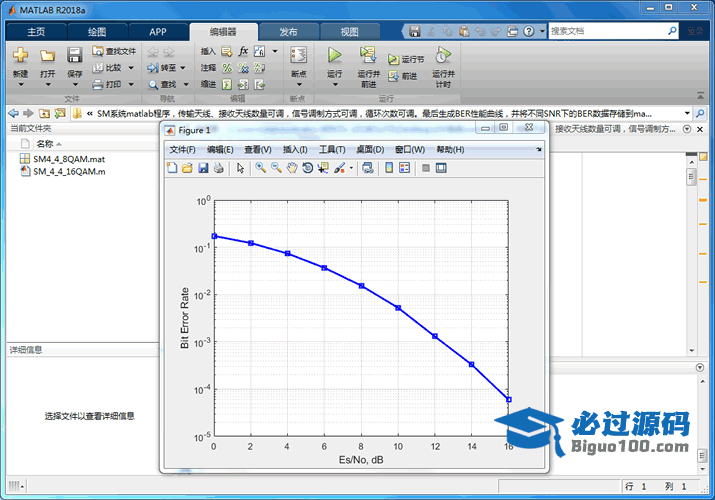This screenshot has height=500, width=715.
Task: Click the smart indent icon
Action: point(227,84)
